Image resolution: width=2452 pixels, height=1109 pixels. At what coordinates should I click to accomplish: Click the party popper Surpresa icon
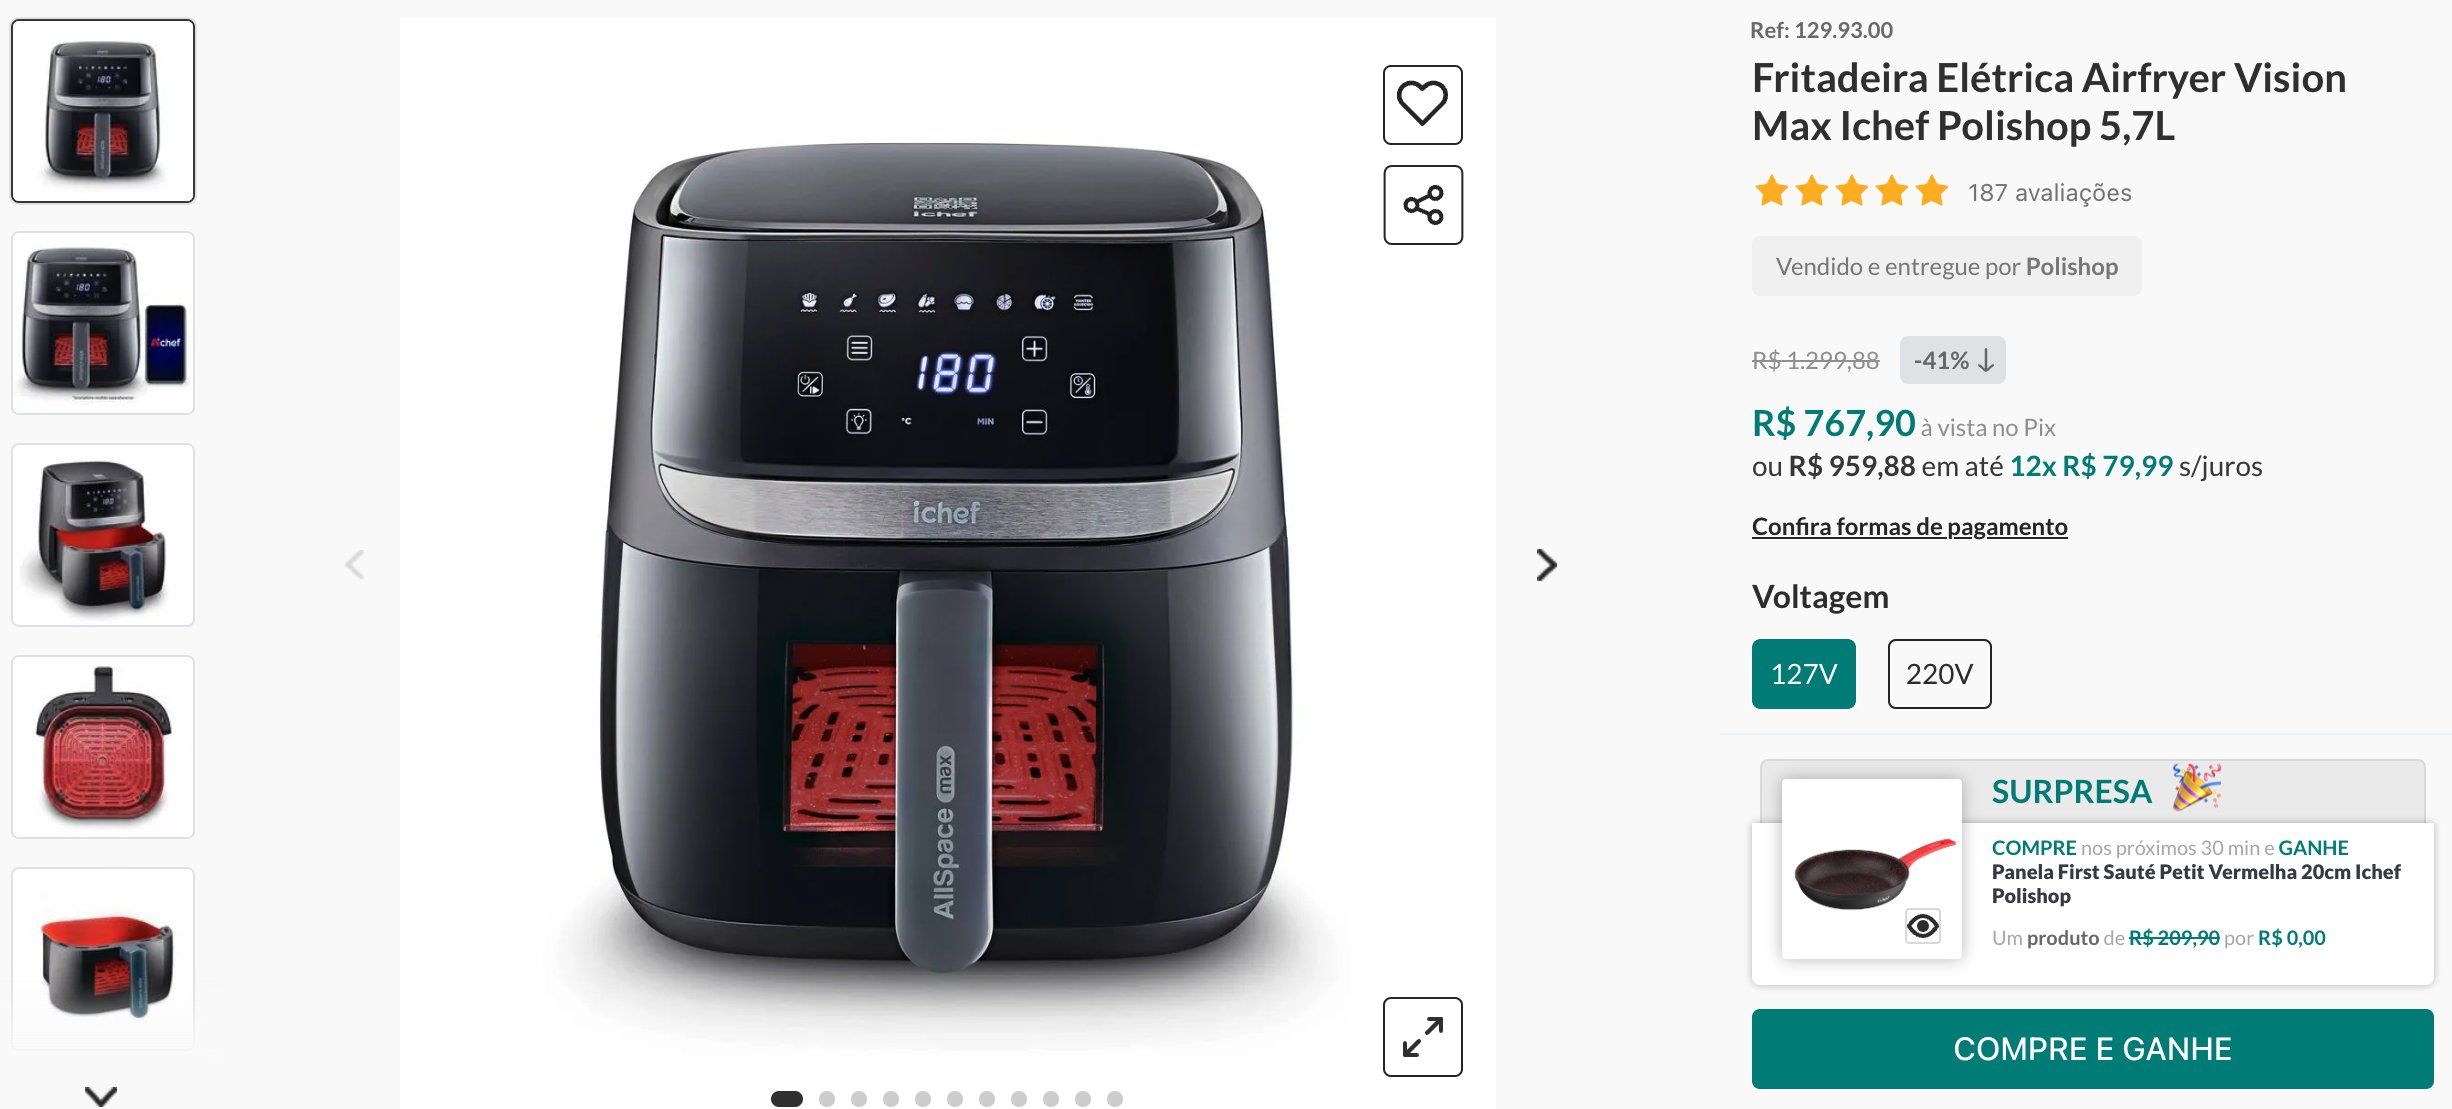(2196, 787)
